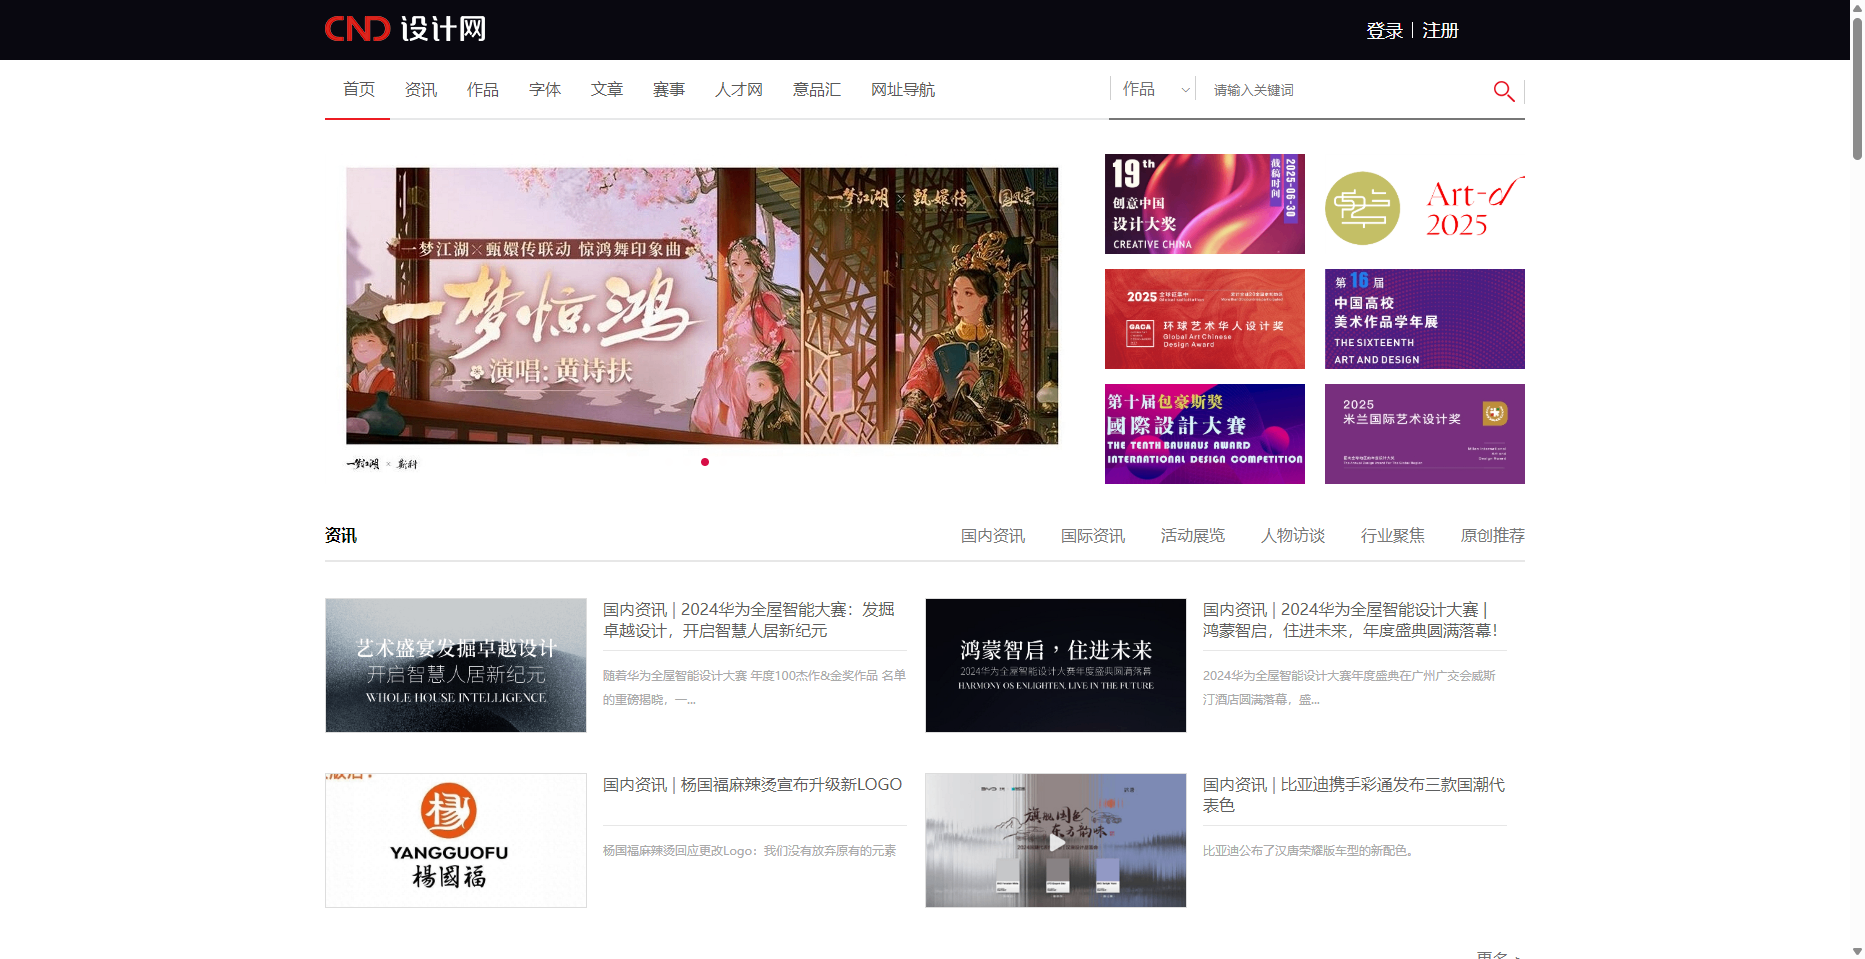
Task: Play the BYD video thumbnail
Action: pyautogui.click(x=1056, y=841)
